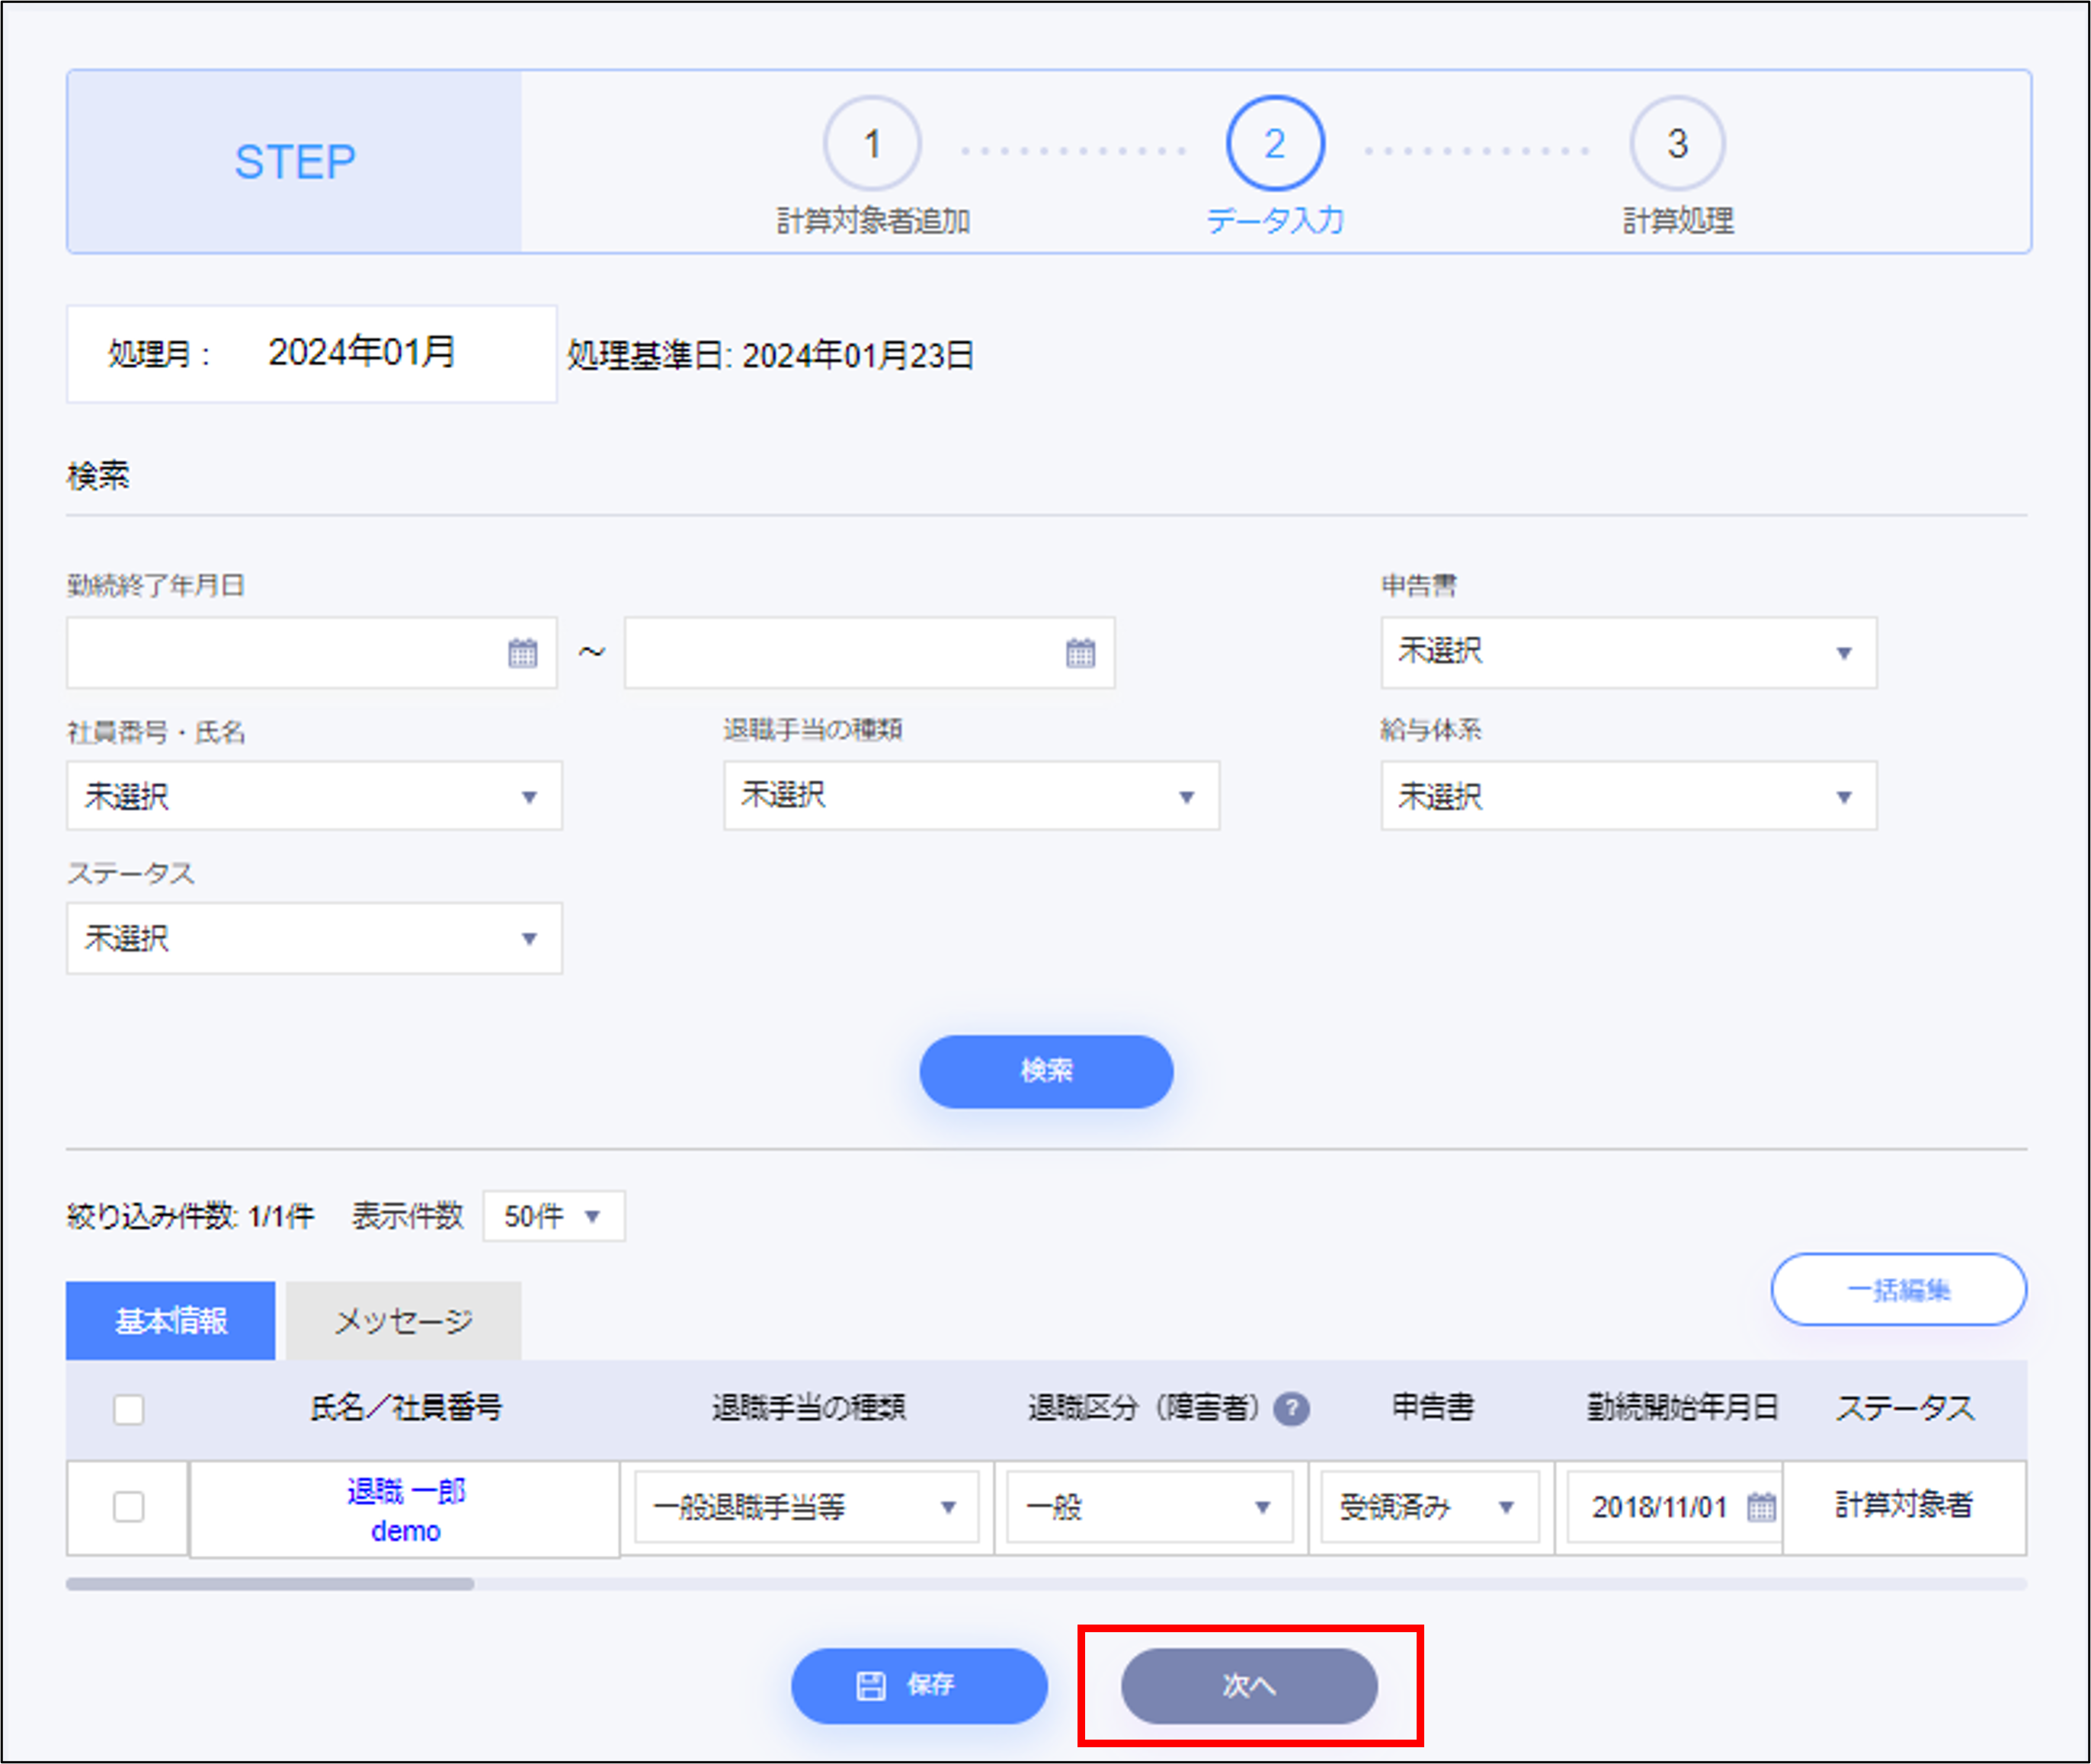Viewport: 2091px width, 1764px height.
Task: Click step 1 circle 計算対象者追加
Action: (x=872, y=144)
